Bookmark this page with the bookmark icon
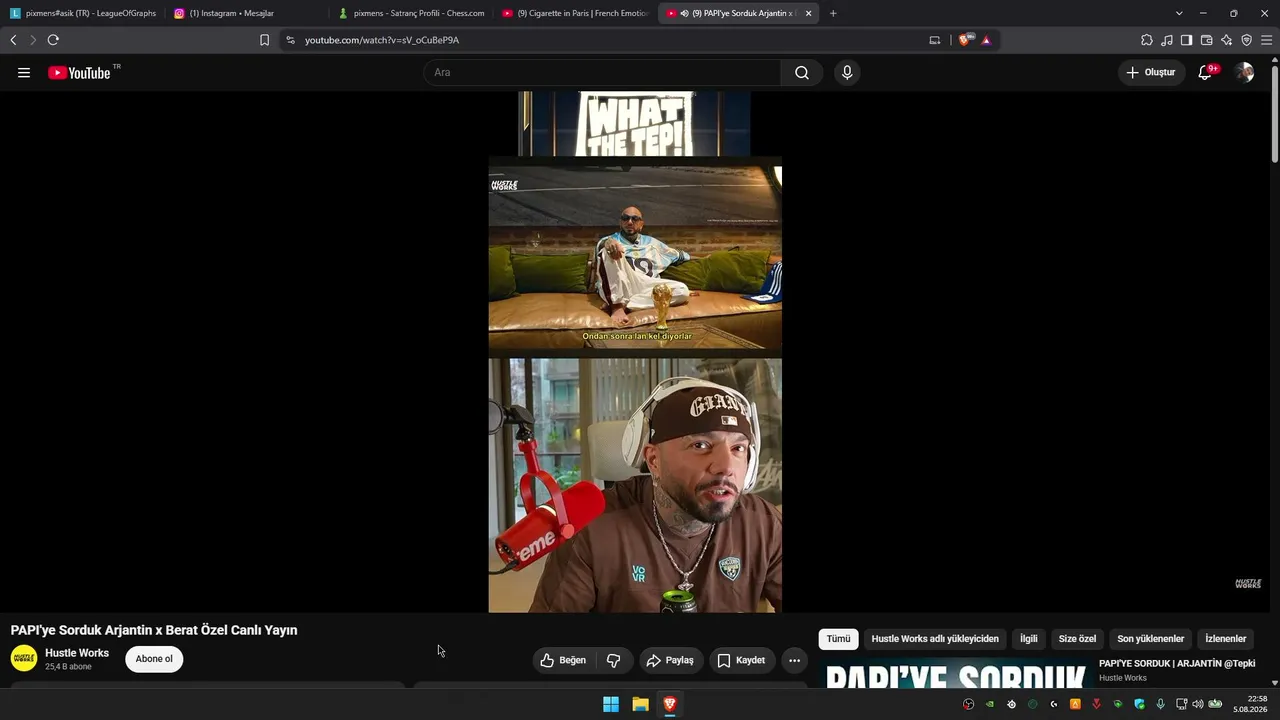 264,40
